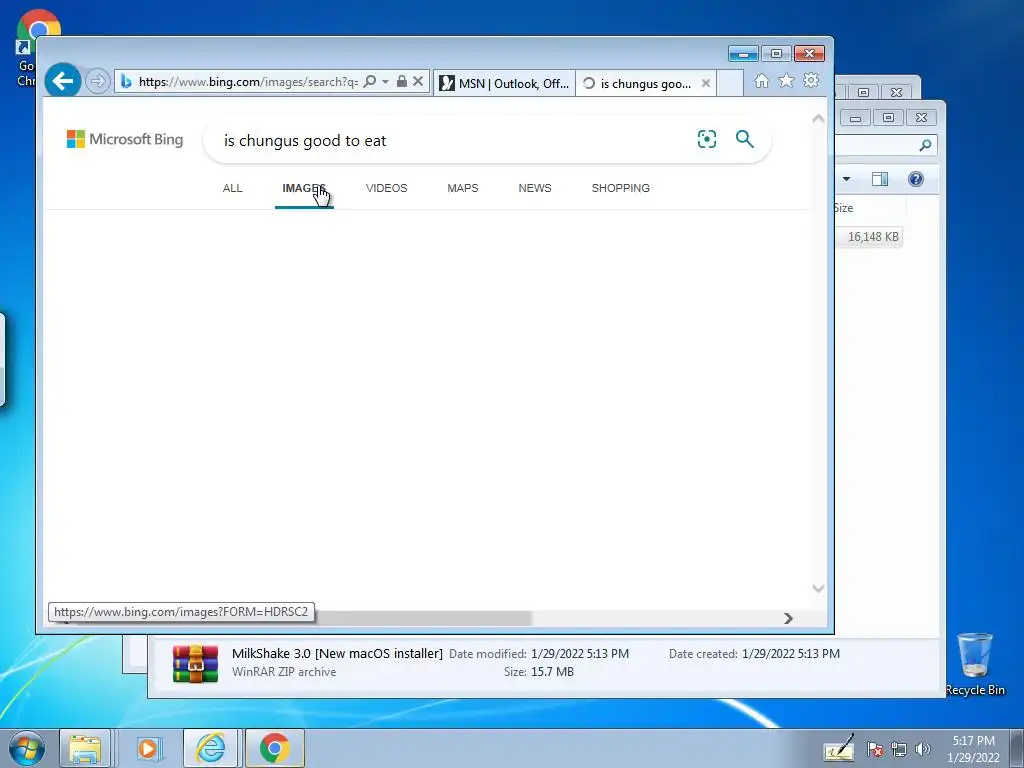Screen dimensions: 1024x768
Task: Click the IE address bar URL
Action: [x=248, y=82]
